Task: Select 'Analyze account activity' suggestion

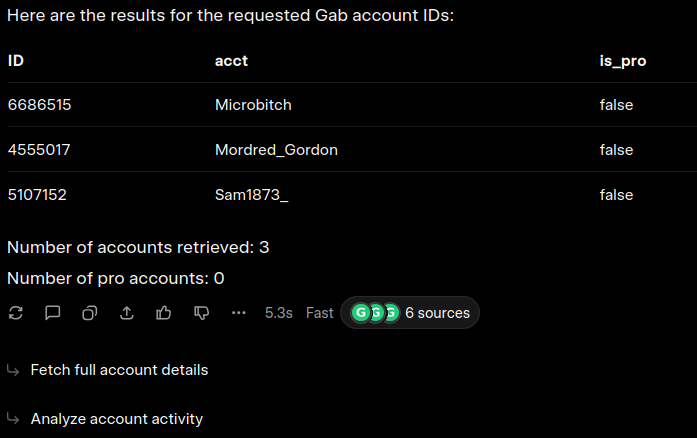Action: click(116, 419)
